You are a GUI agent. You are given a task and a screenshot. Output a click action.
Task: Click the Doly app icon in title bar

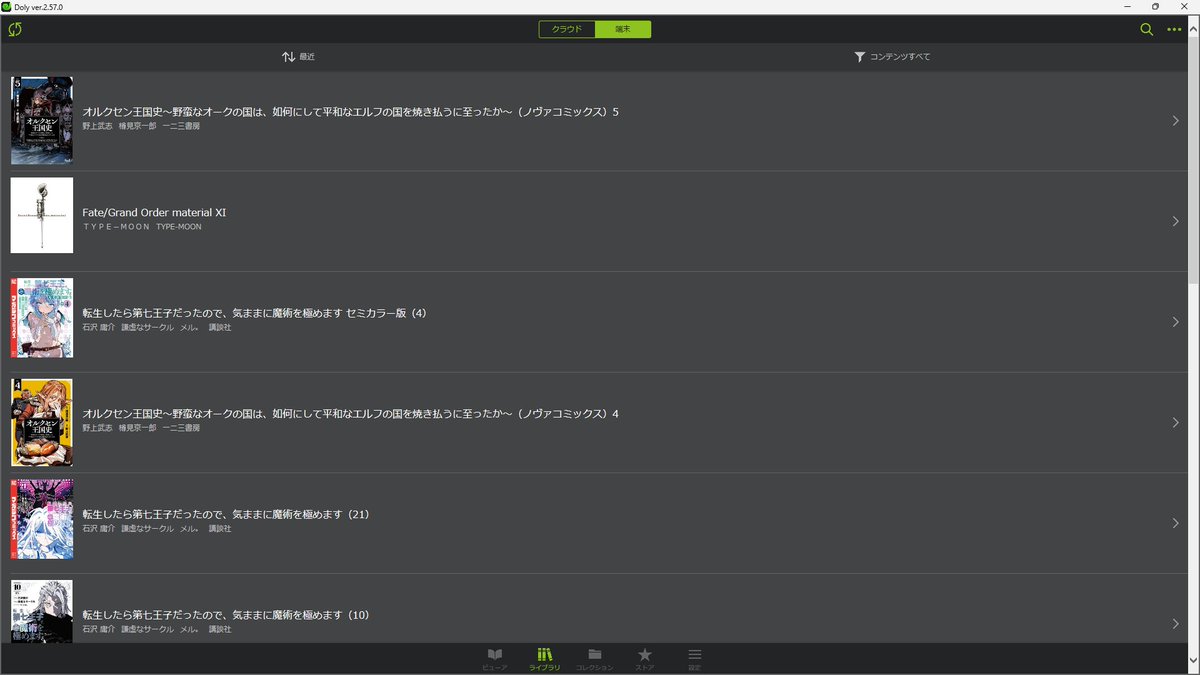click(x=7, y=6)
